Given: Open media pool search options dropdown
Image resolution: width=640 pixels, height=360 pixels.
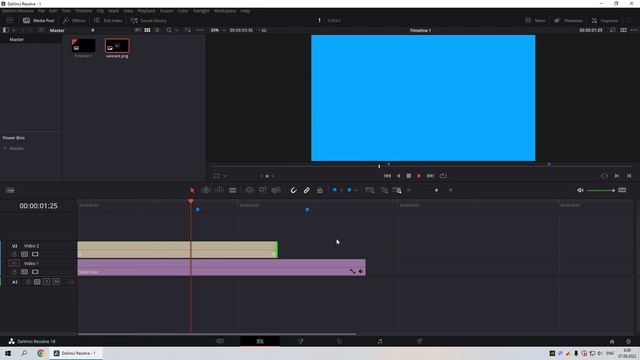Looking at the screenshot, I should [177, 30].
